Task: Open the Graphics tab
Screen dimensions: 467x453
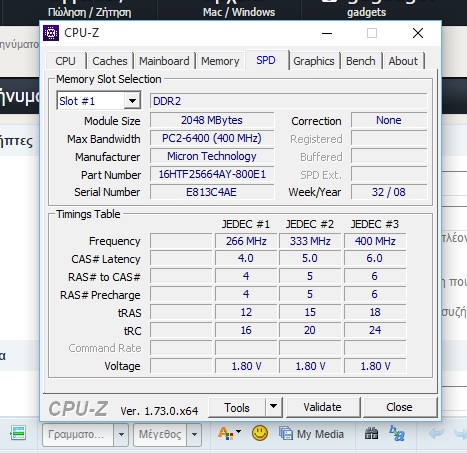Action: pos(314,61)
